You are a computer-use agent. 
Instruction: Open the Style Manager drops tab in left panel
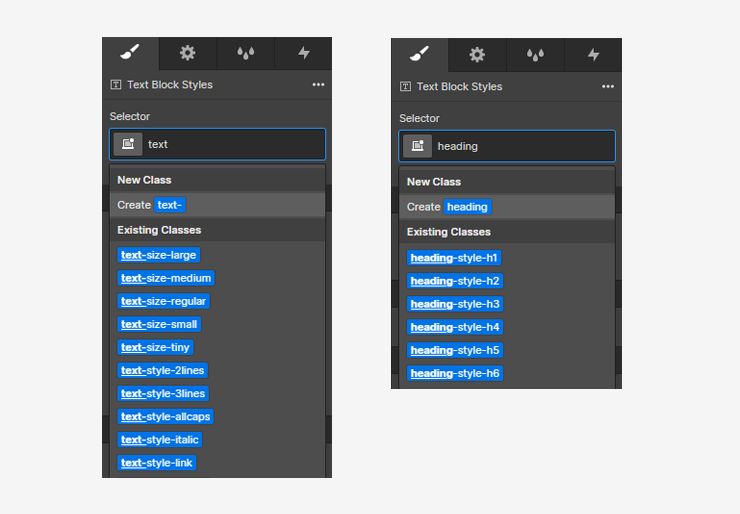[x=245, y=53]
